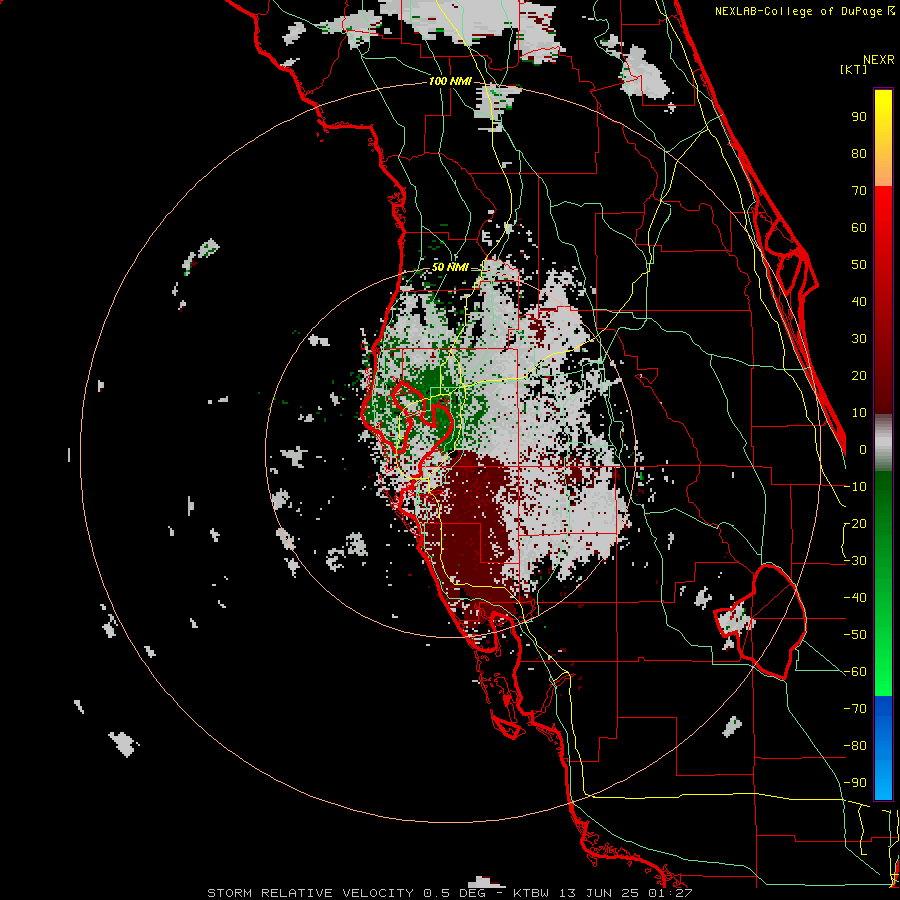Click the -10 scale value
The image size is (900, 900).
(855, 487)
